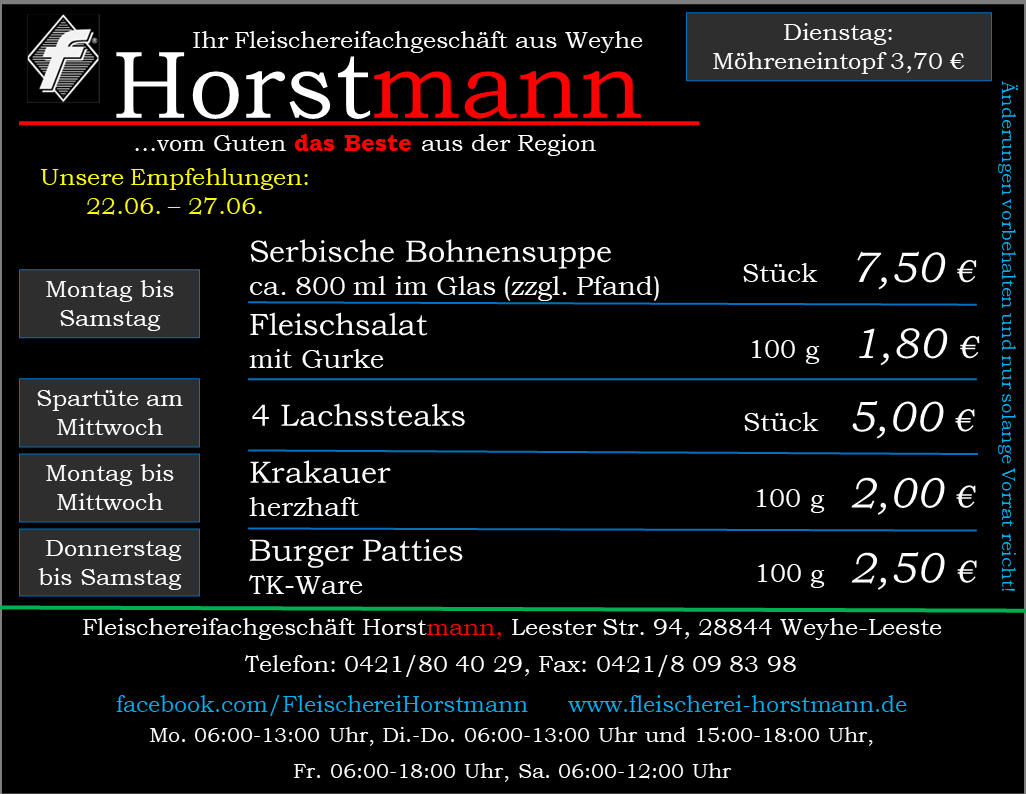1026x794 pixels.
Task: Click '100 g' in the Krakauer row
Action: click(x=790, y=499)
